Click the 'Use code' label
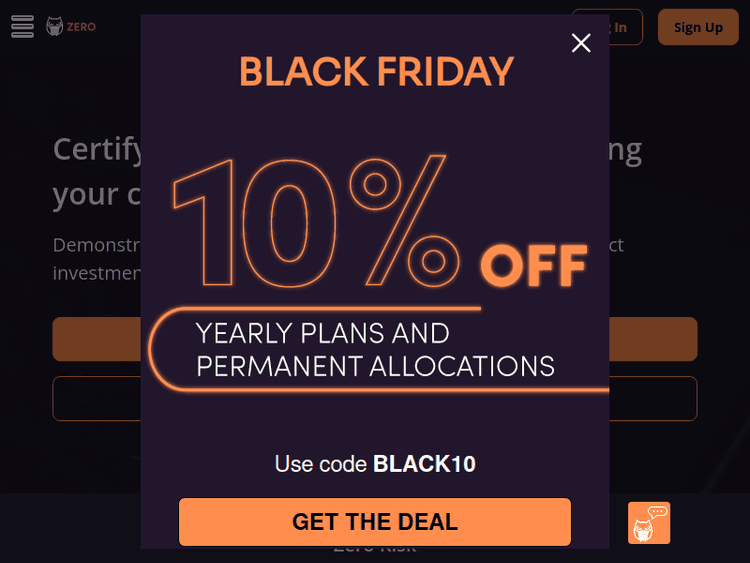The width and height of the screenshot is (750, 563). tap(321, 464)
